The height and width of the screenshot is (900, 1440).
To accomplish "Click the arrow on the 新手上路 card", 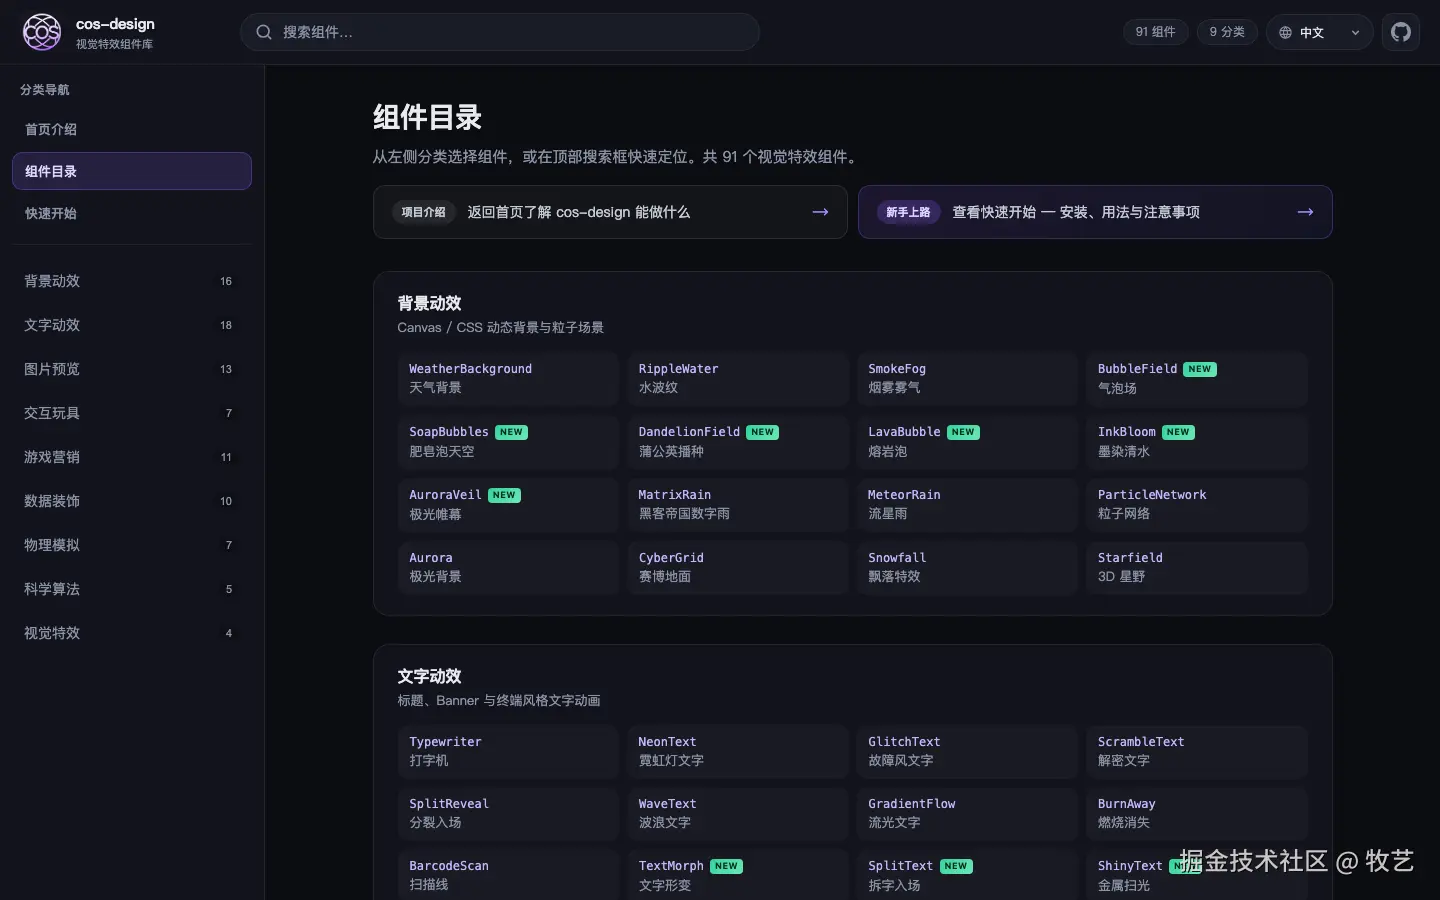I will point(1305,212).
